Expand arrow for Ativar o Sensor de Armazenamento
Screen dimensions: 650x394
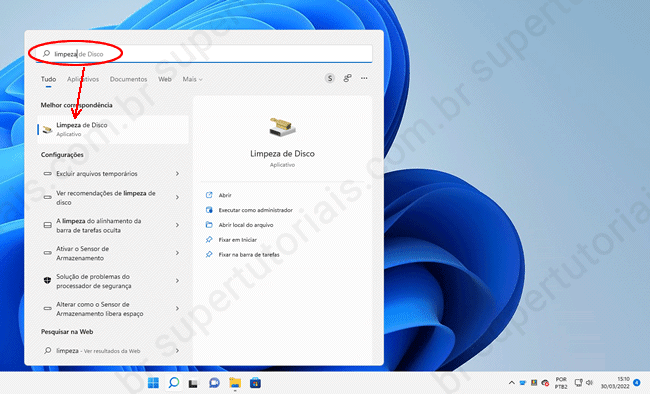coord(177,253)
